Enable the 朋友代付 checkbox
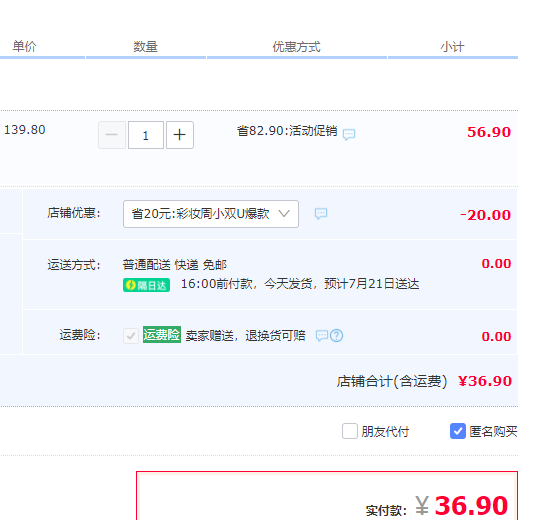 [350, 431]
